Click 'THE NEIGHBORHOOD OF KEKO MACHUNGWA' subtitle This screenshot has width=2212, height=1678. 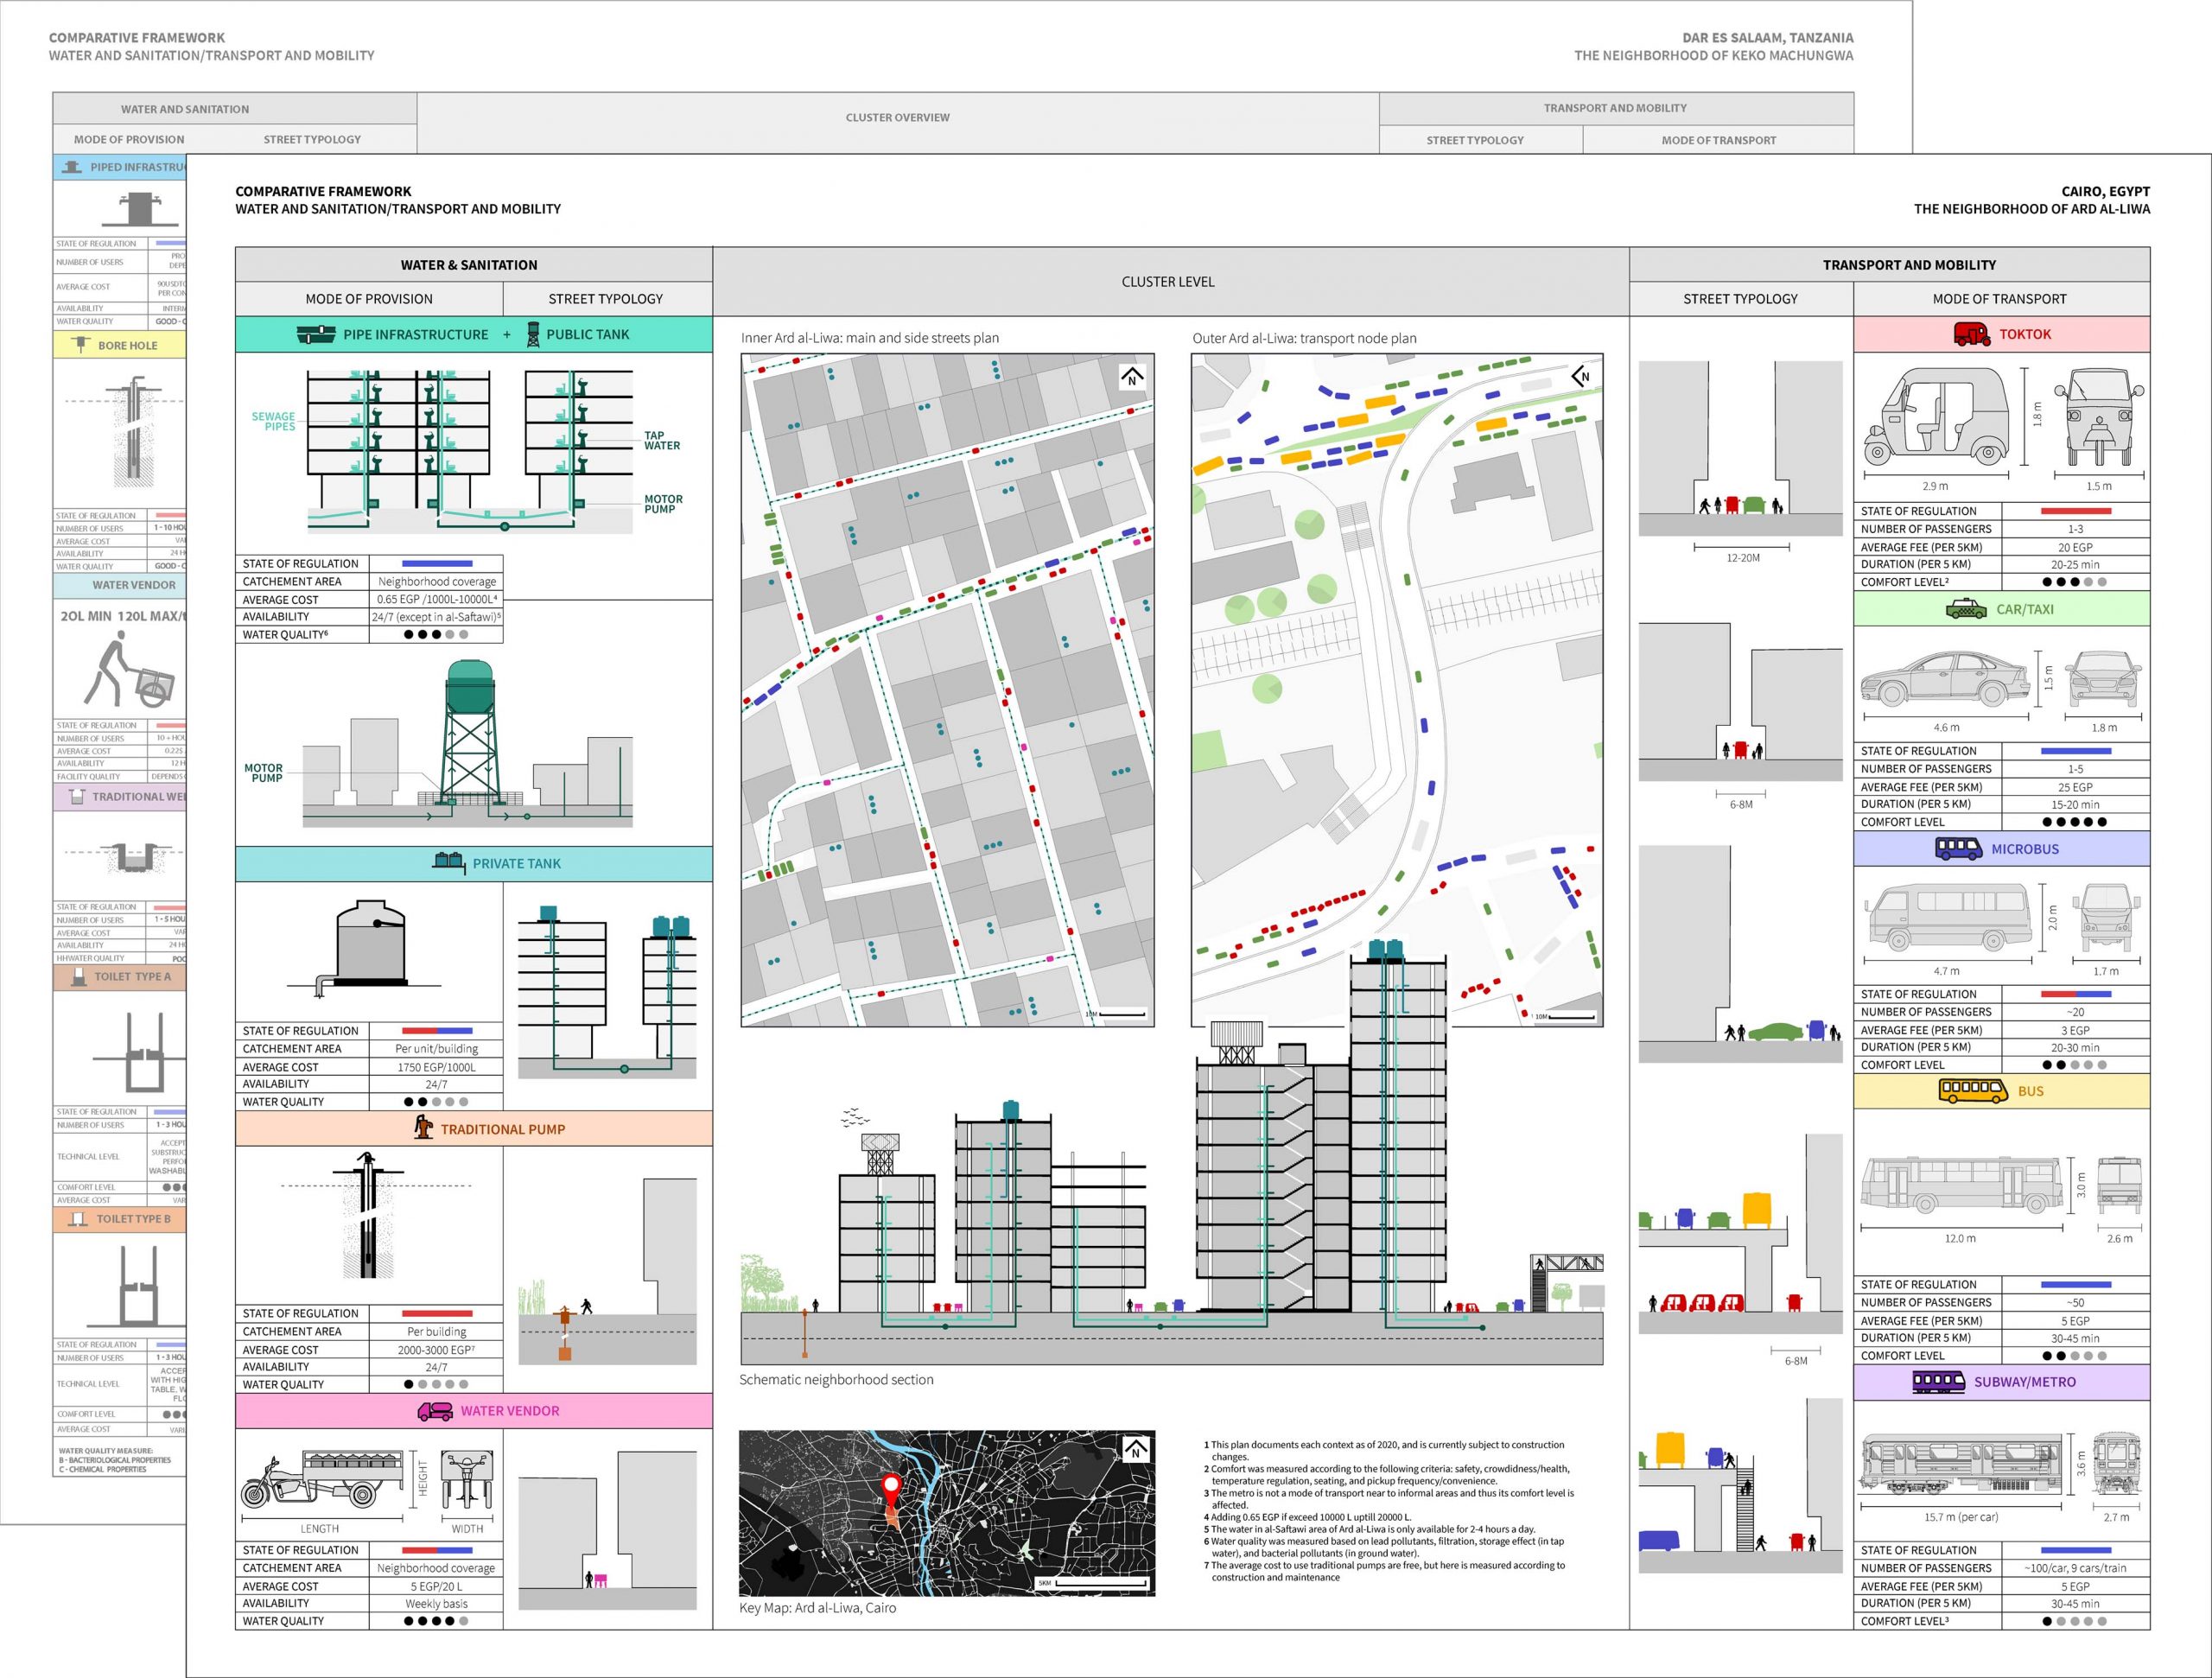tap(1713, 56)
